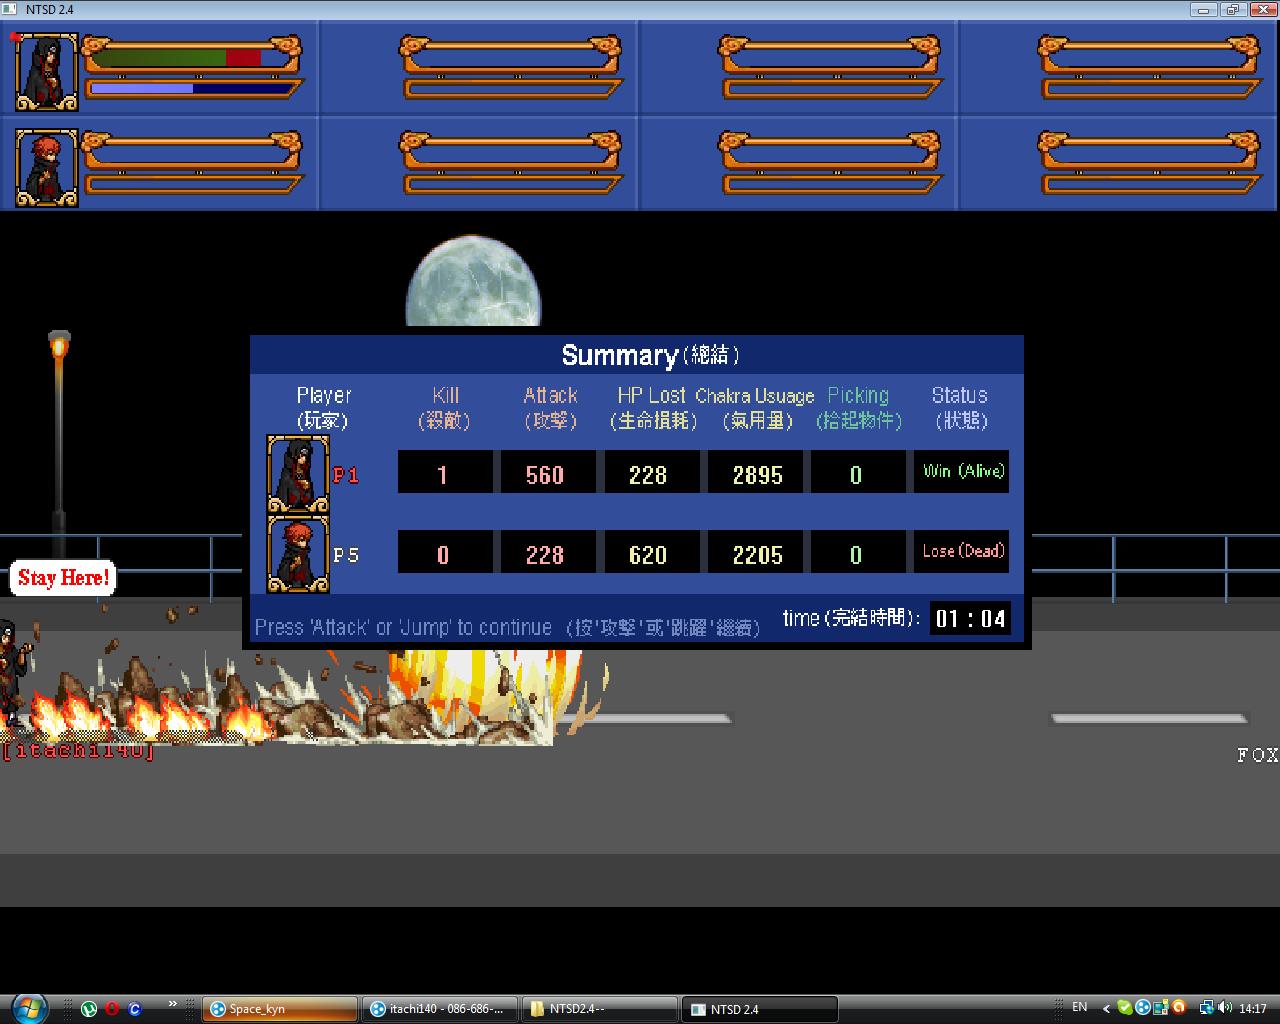
Task: Click P1 HP Lost value 228
Action: pyautogui.click(x=651, y=471)
